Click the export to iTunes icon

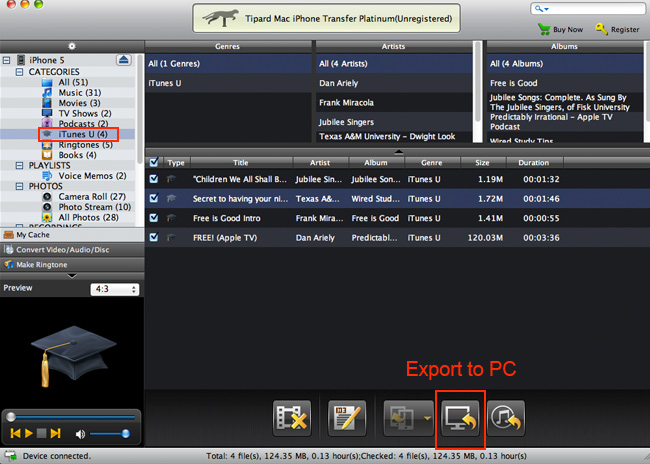(x=506, y=418)
